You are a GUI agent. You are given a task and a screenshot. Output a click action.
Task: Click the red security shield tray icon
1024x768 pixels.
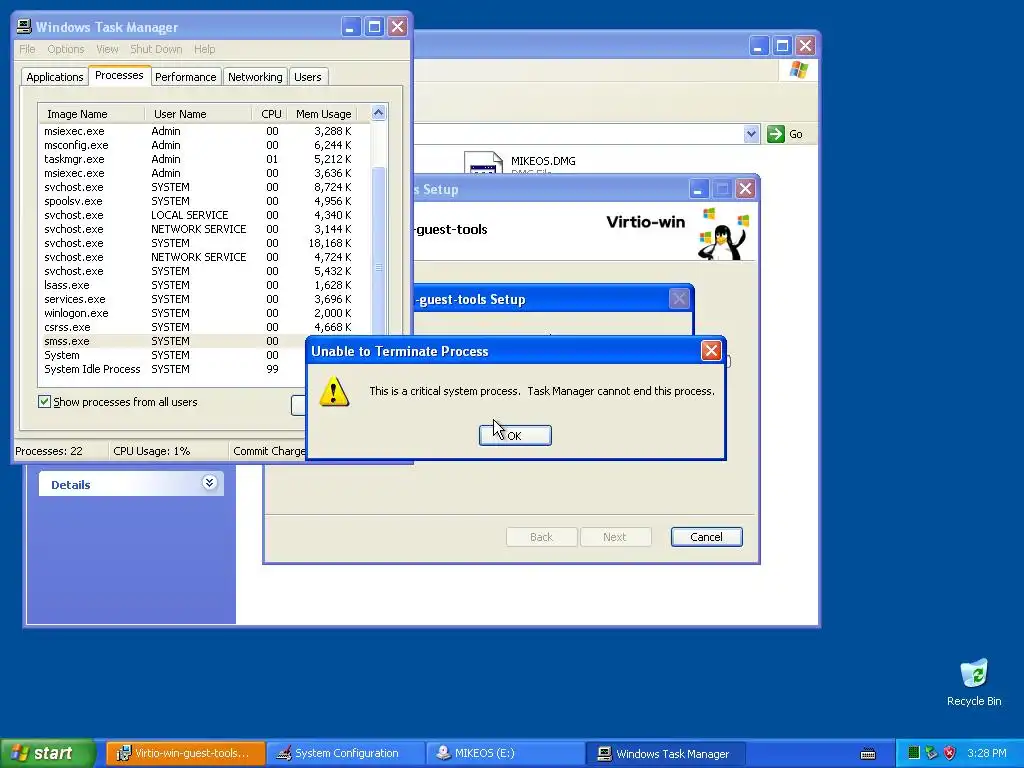pos(950,754)
